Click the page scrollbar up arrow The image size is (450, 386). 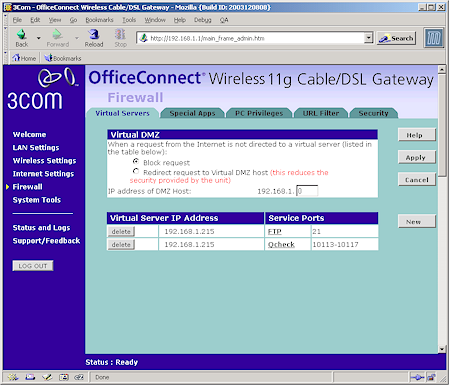[x=442, y=70]
